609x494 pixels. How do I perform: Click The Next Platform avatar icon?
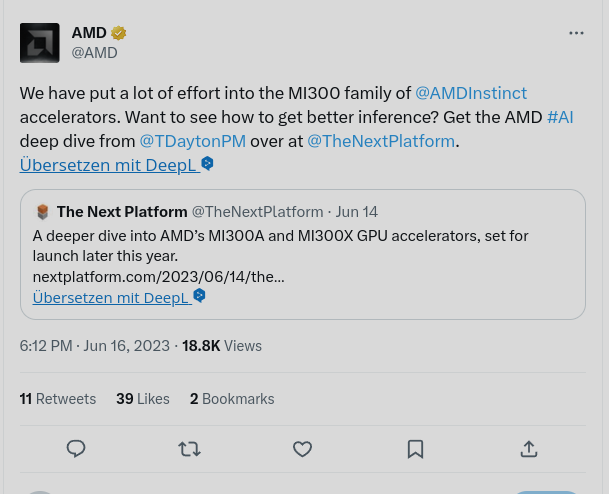coord(43,212)
